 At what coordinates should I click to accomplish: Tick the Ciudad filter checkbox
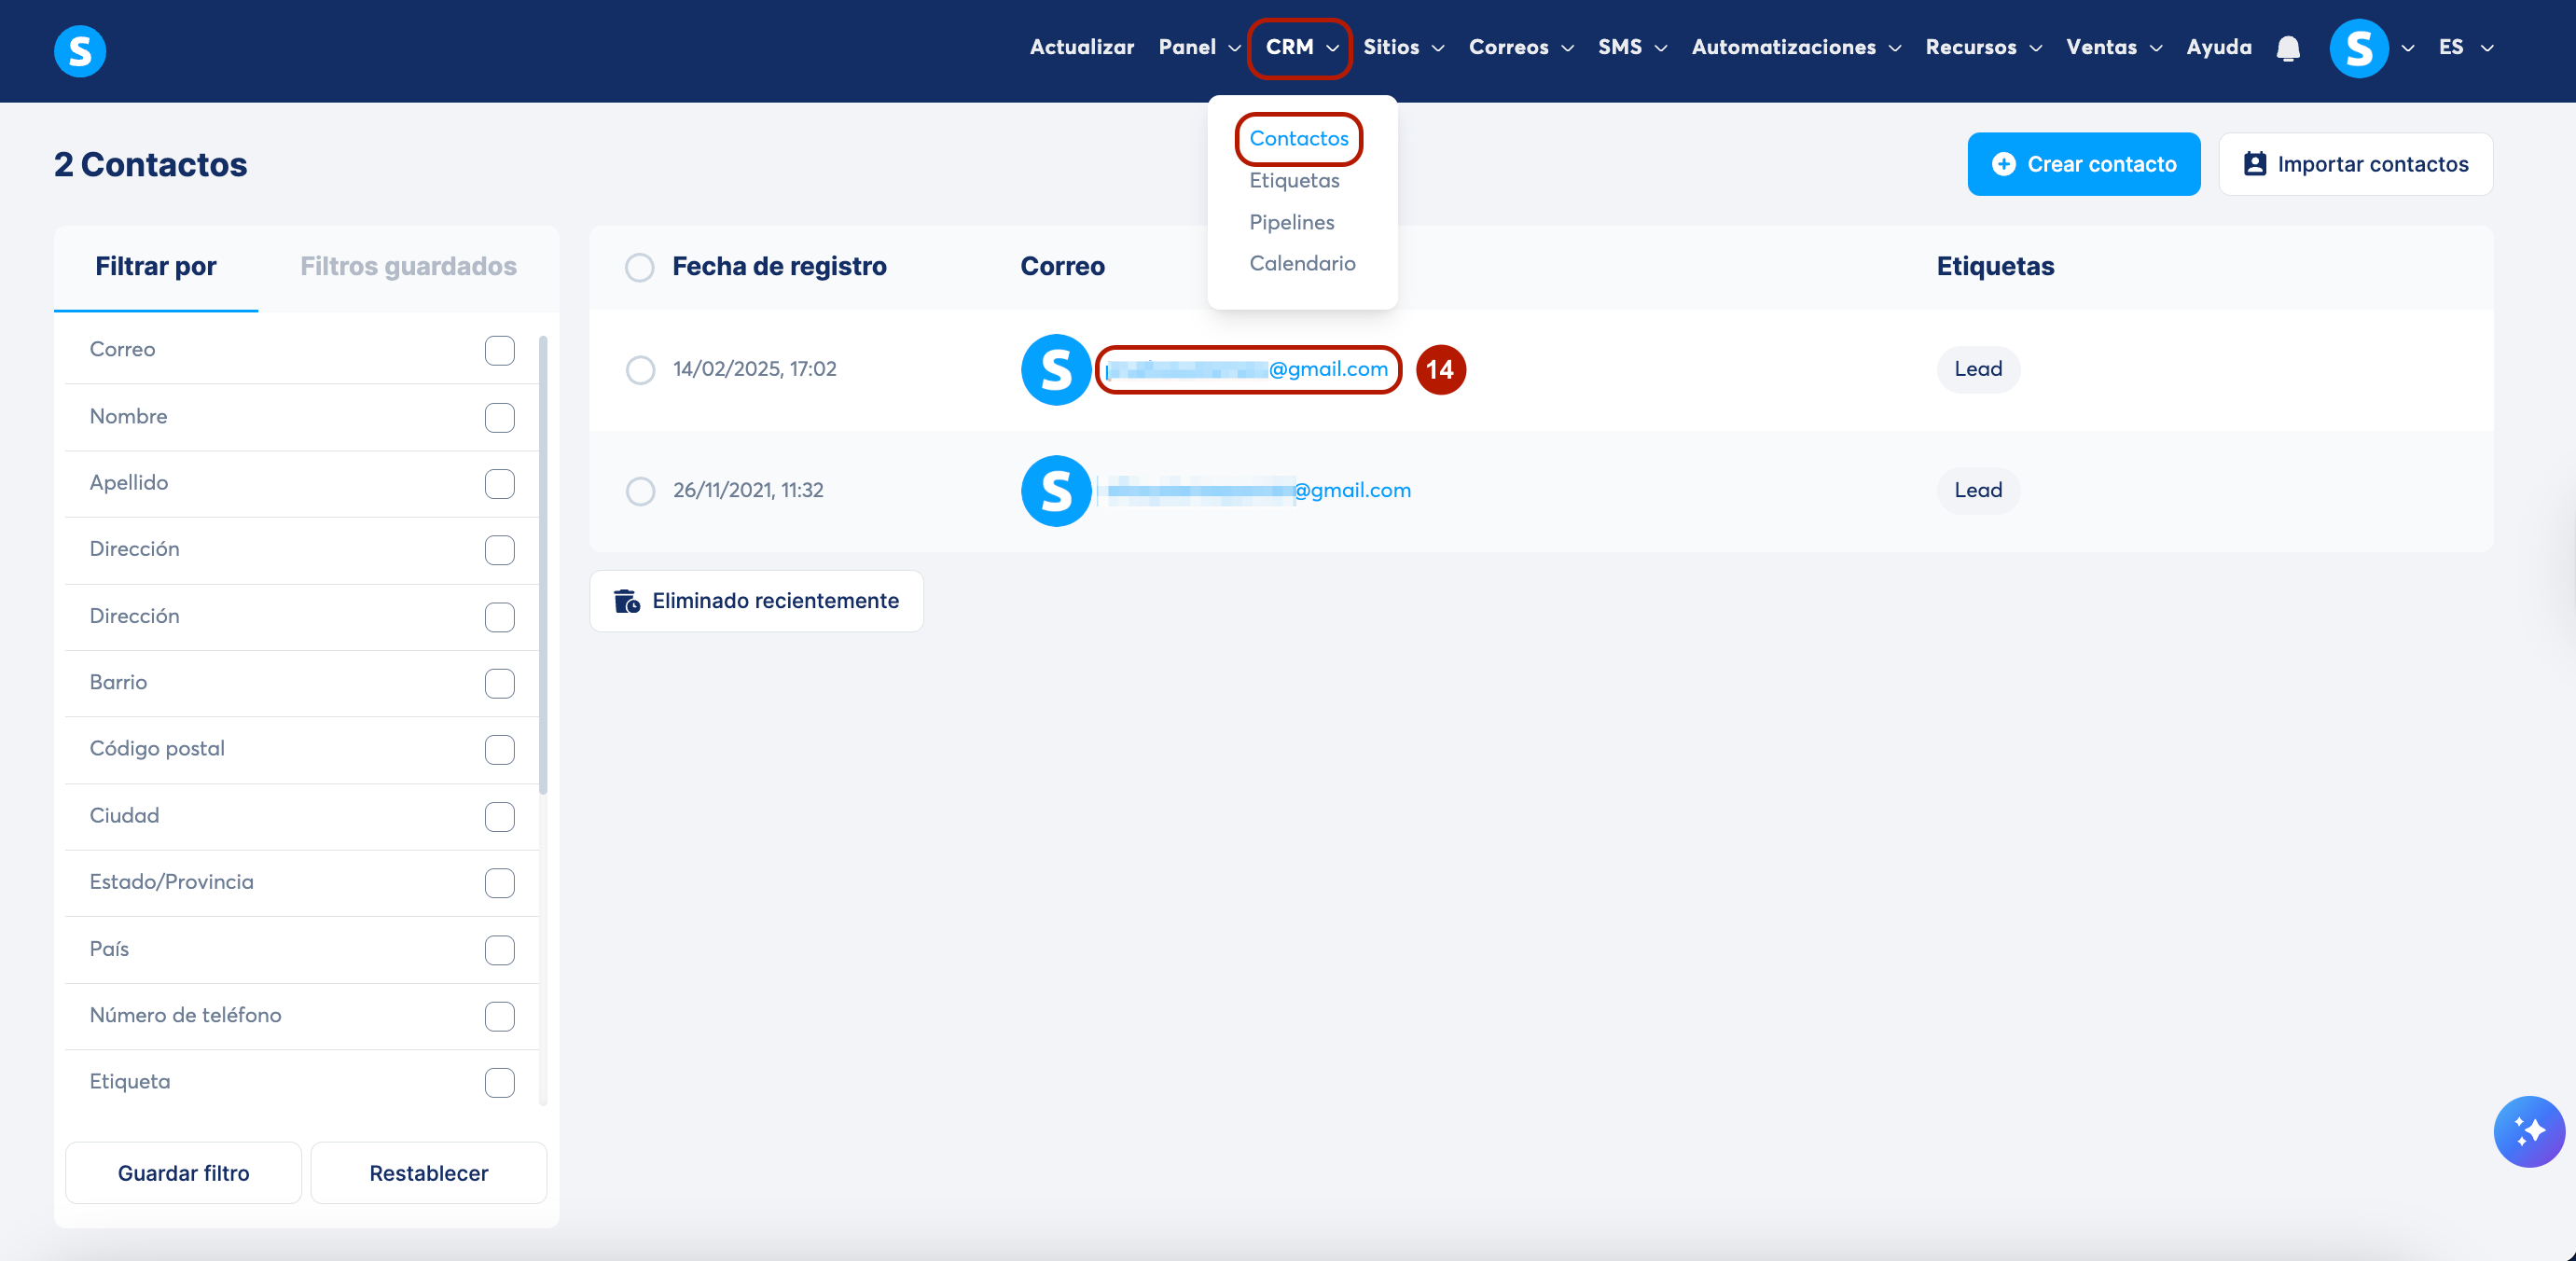(499, 816)
